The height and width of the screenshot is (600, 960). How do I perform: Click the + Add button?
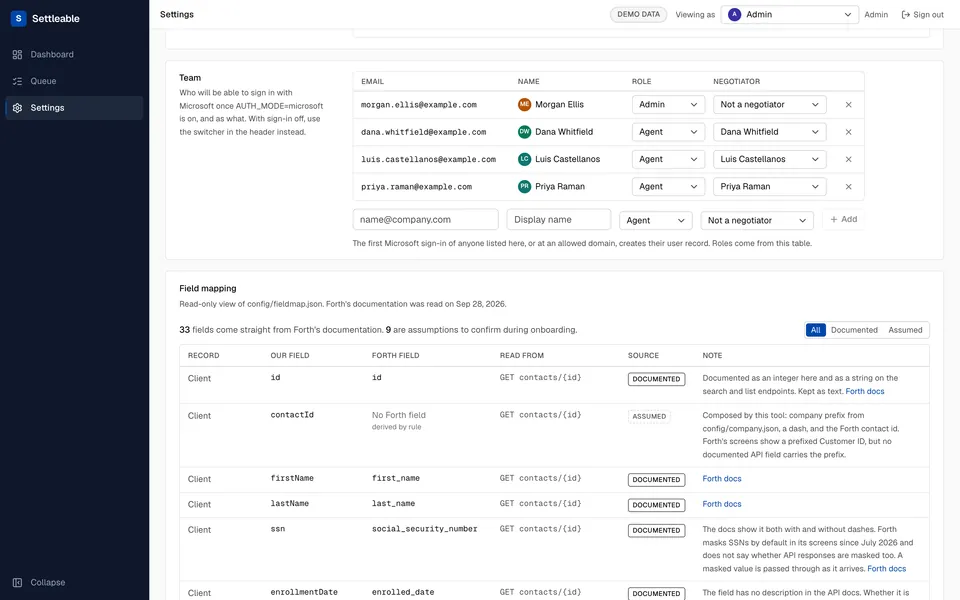click(x=844, y=219)
